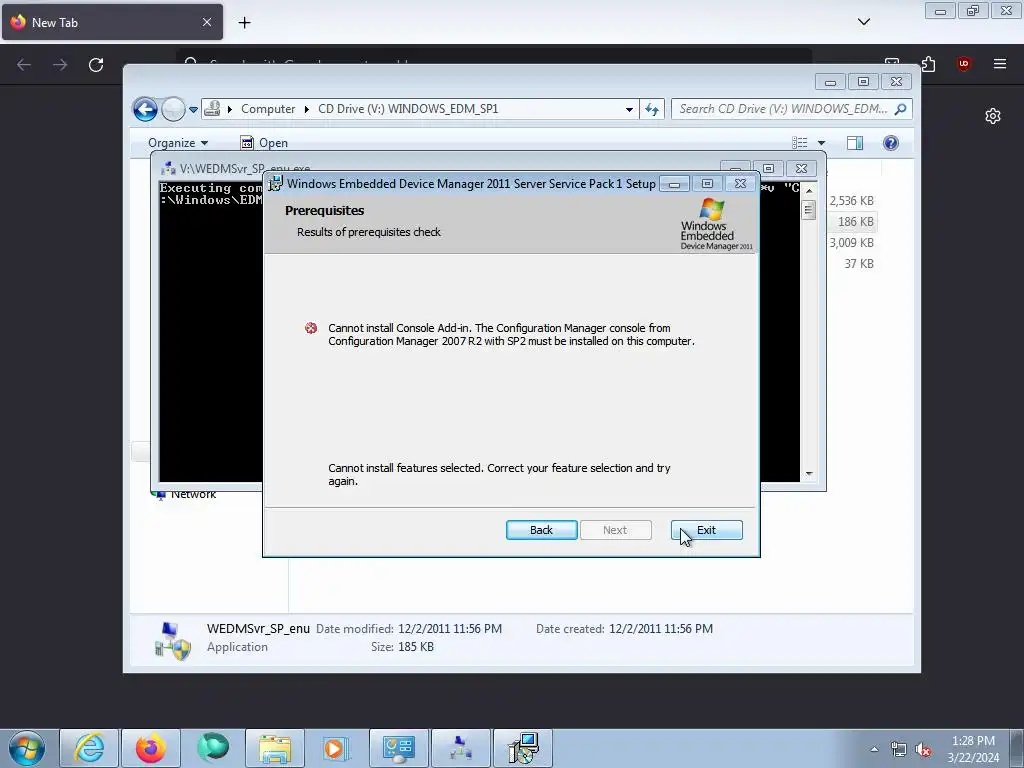Click Firefox reload button
The image size is (1024, 768).
96,65
